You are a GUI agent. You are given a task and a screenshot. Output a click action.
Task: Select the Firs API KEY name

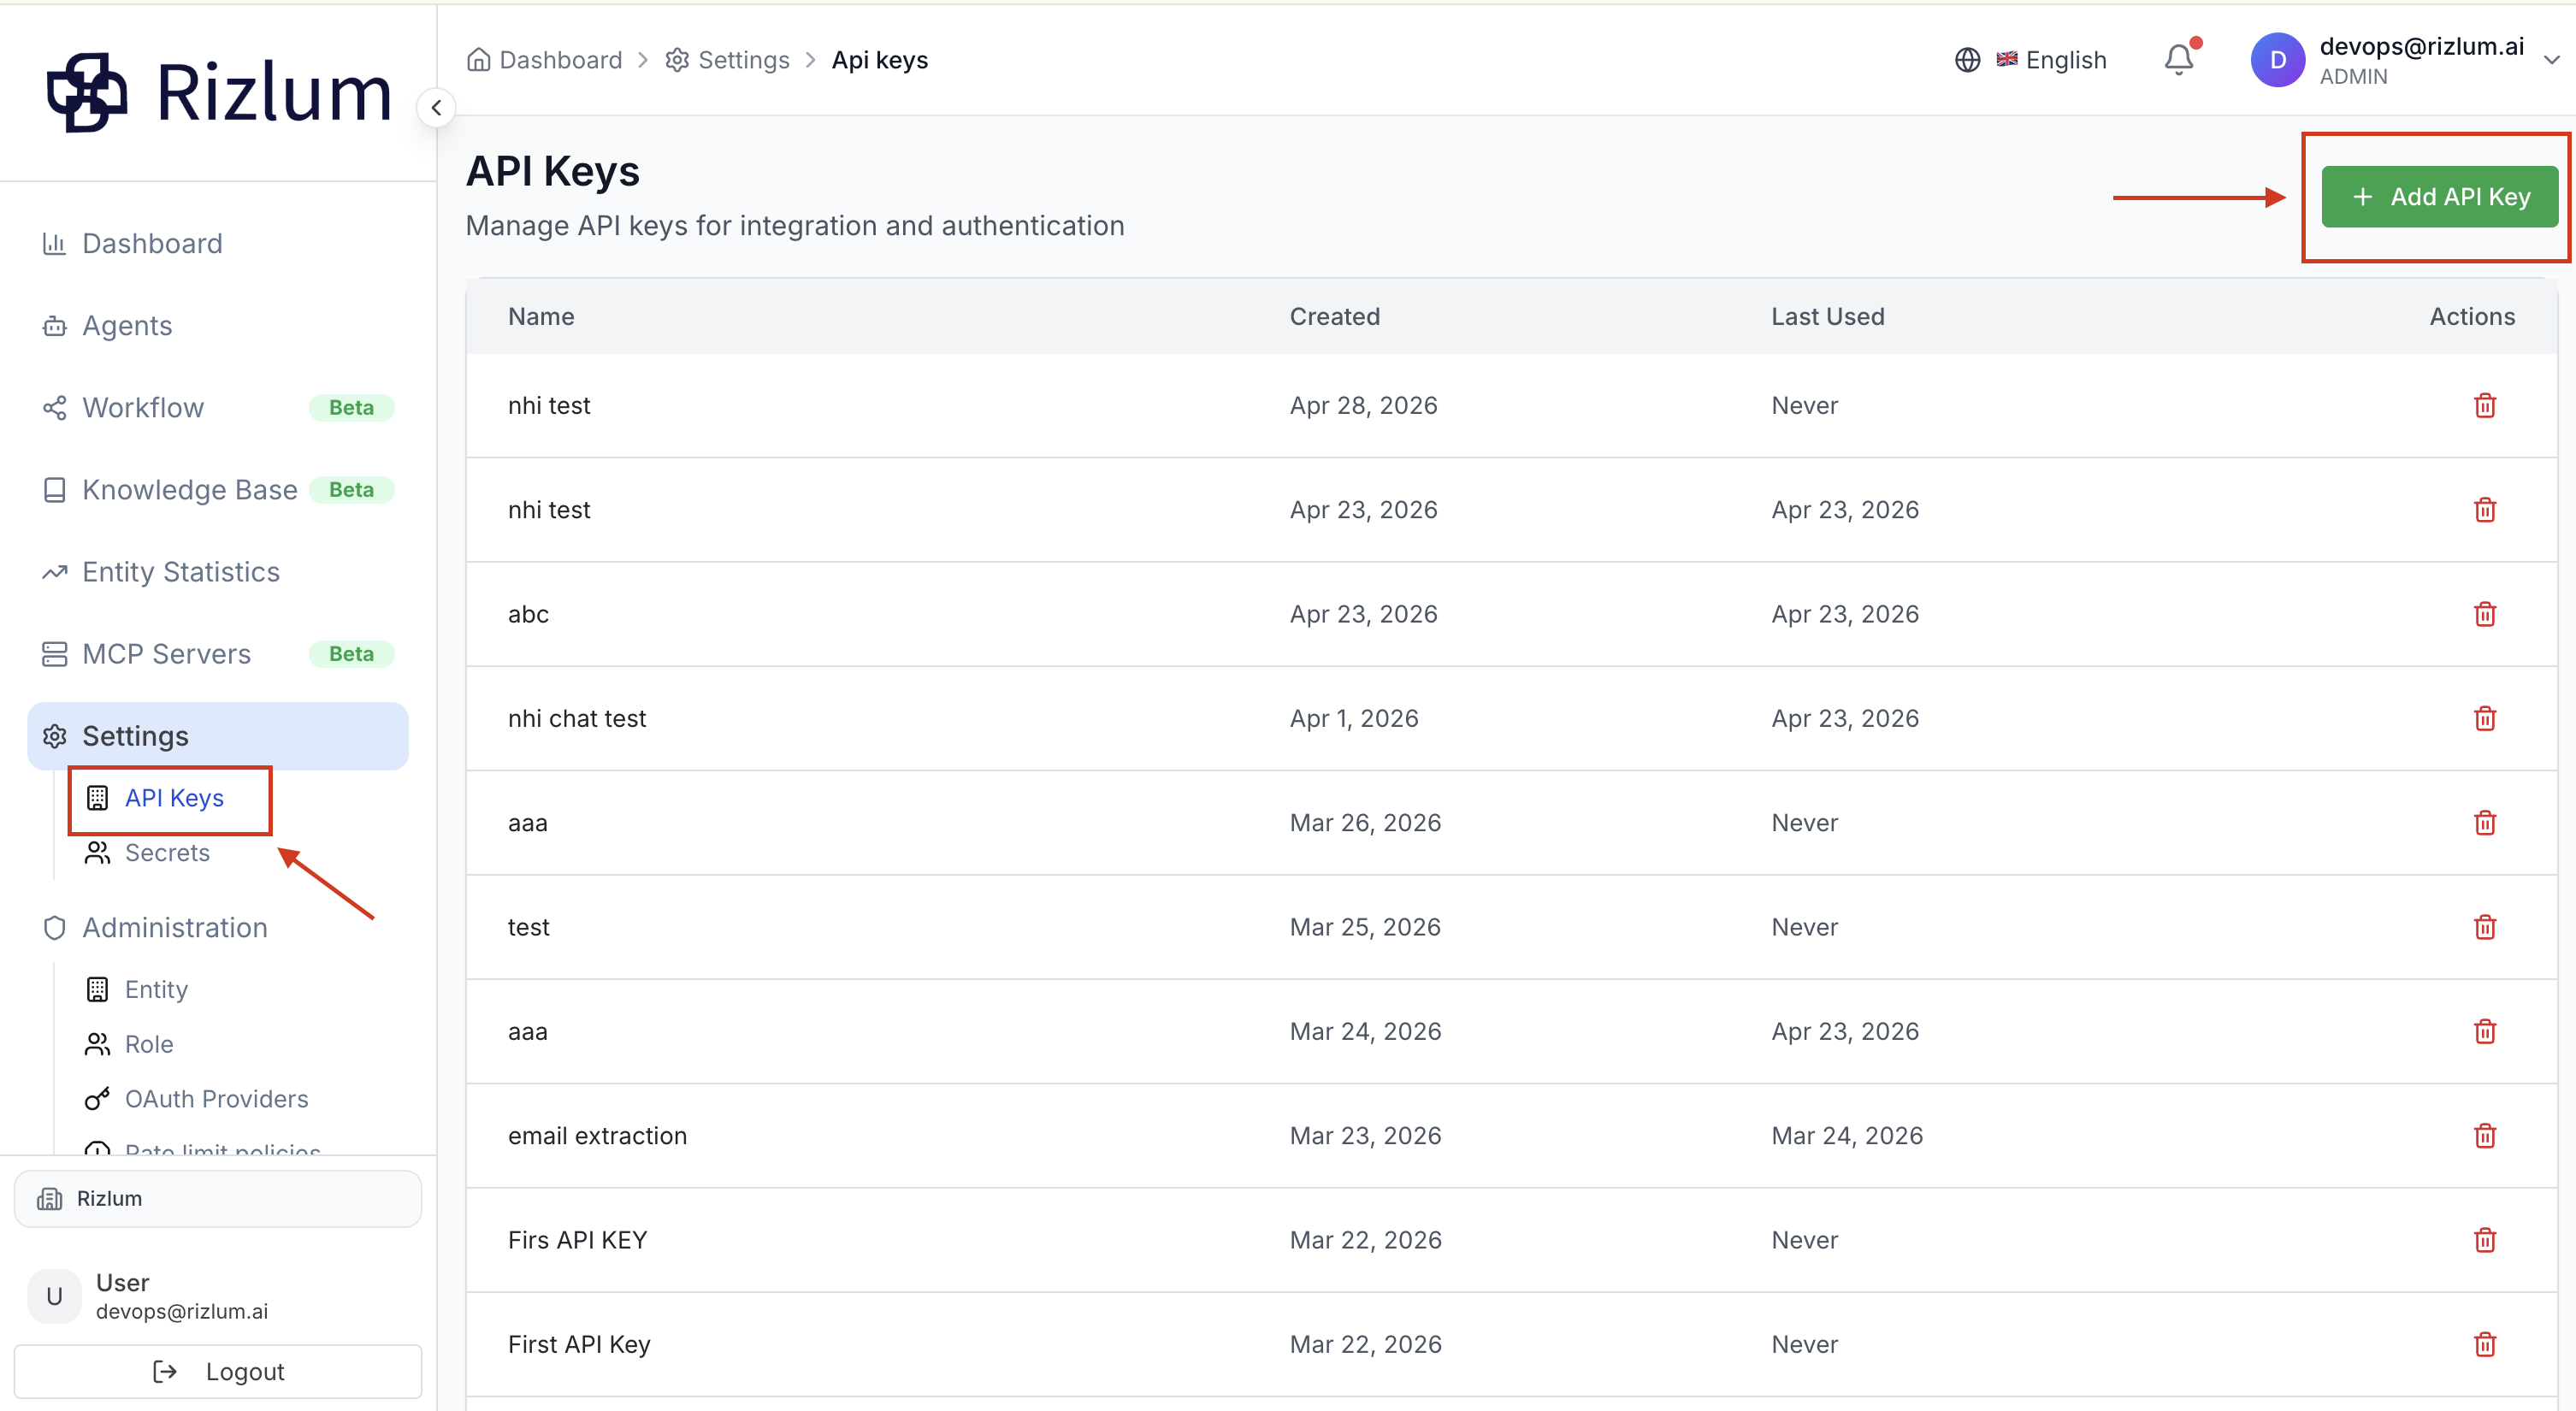(x=577, y=1240)
